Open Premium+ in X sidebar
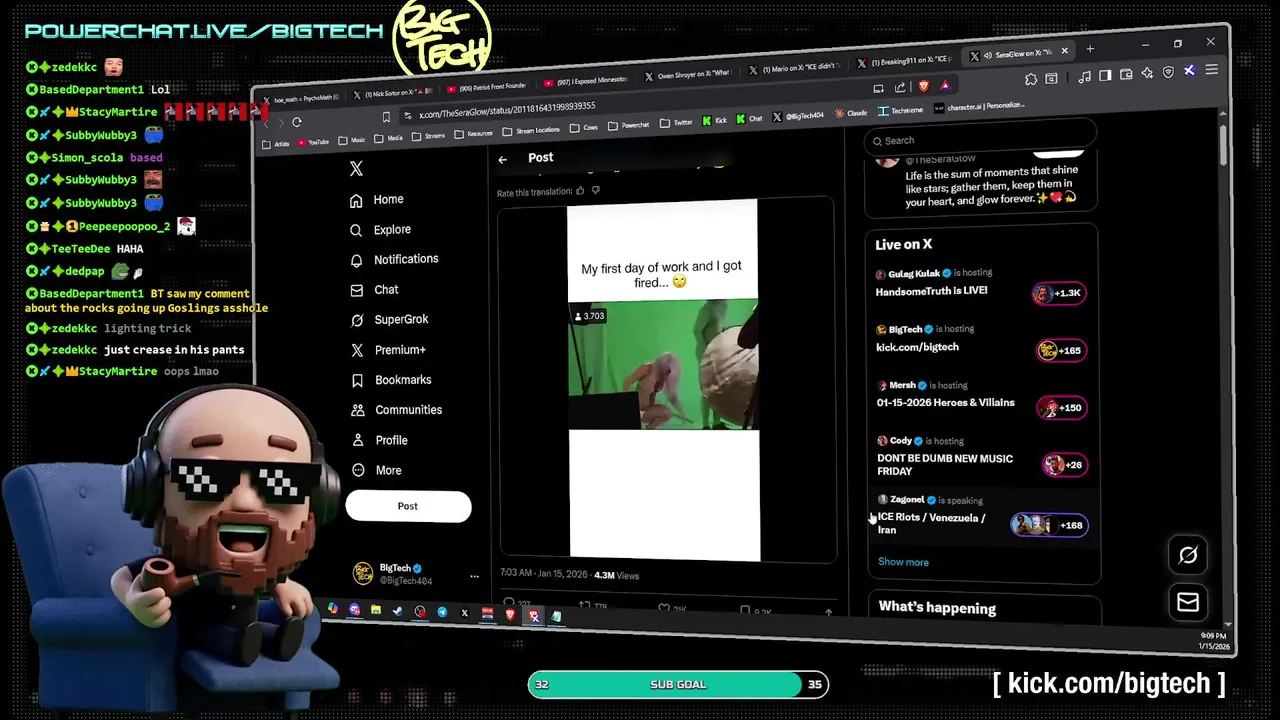The width and height of the screenshot is (1280, 720). tap(388, 350)
